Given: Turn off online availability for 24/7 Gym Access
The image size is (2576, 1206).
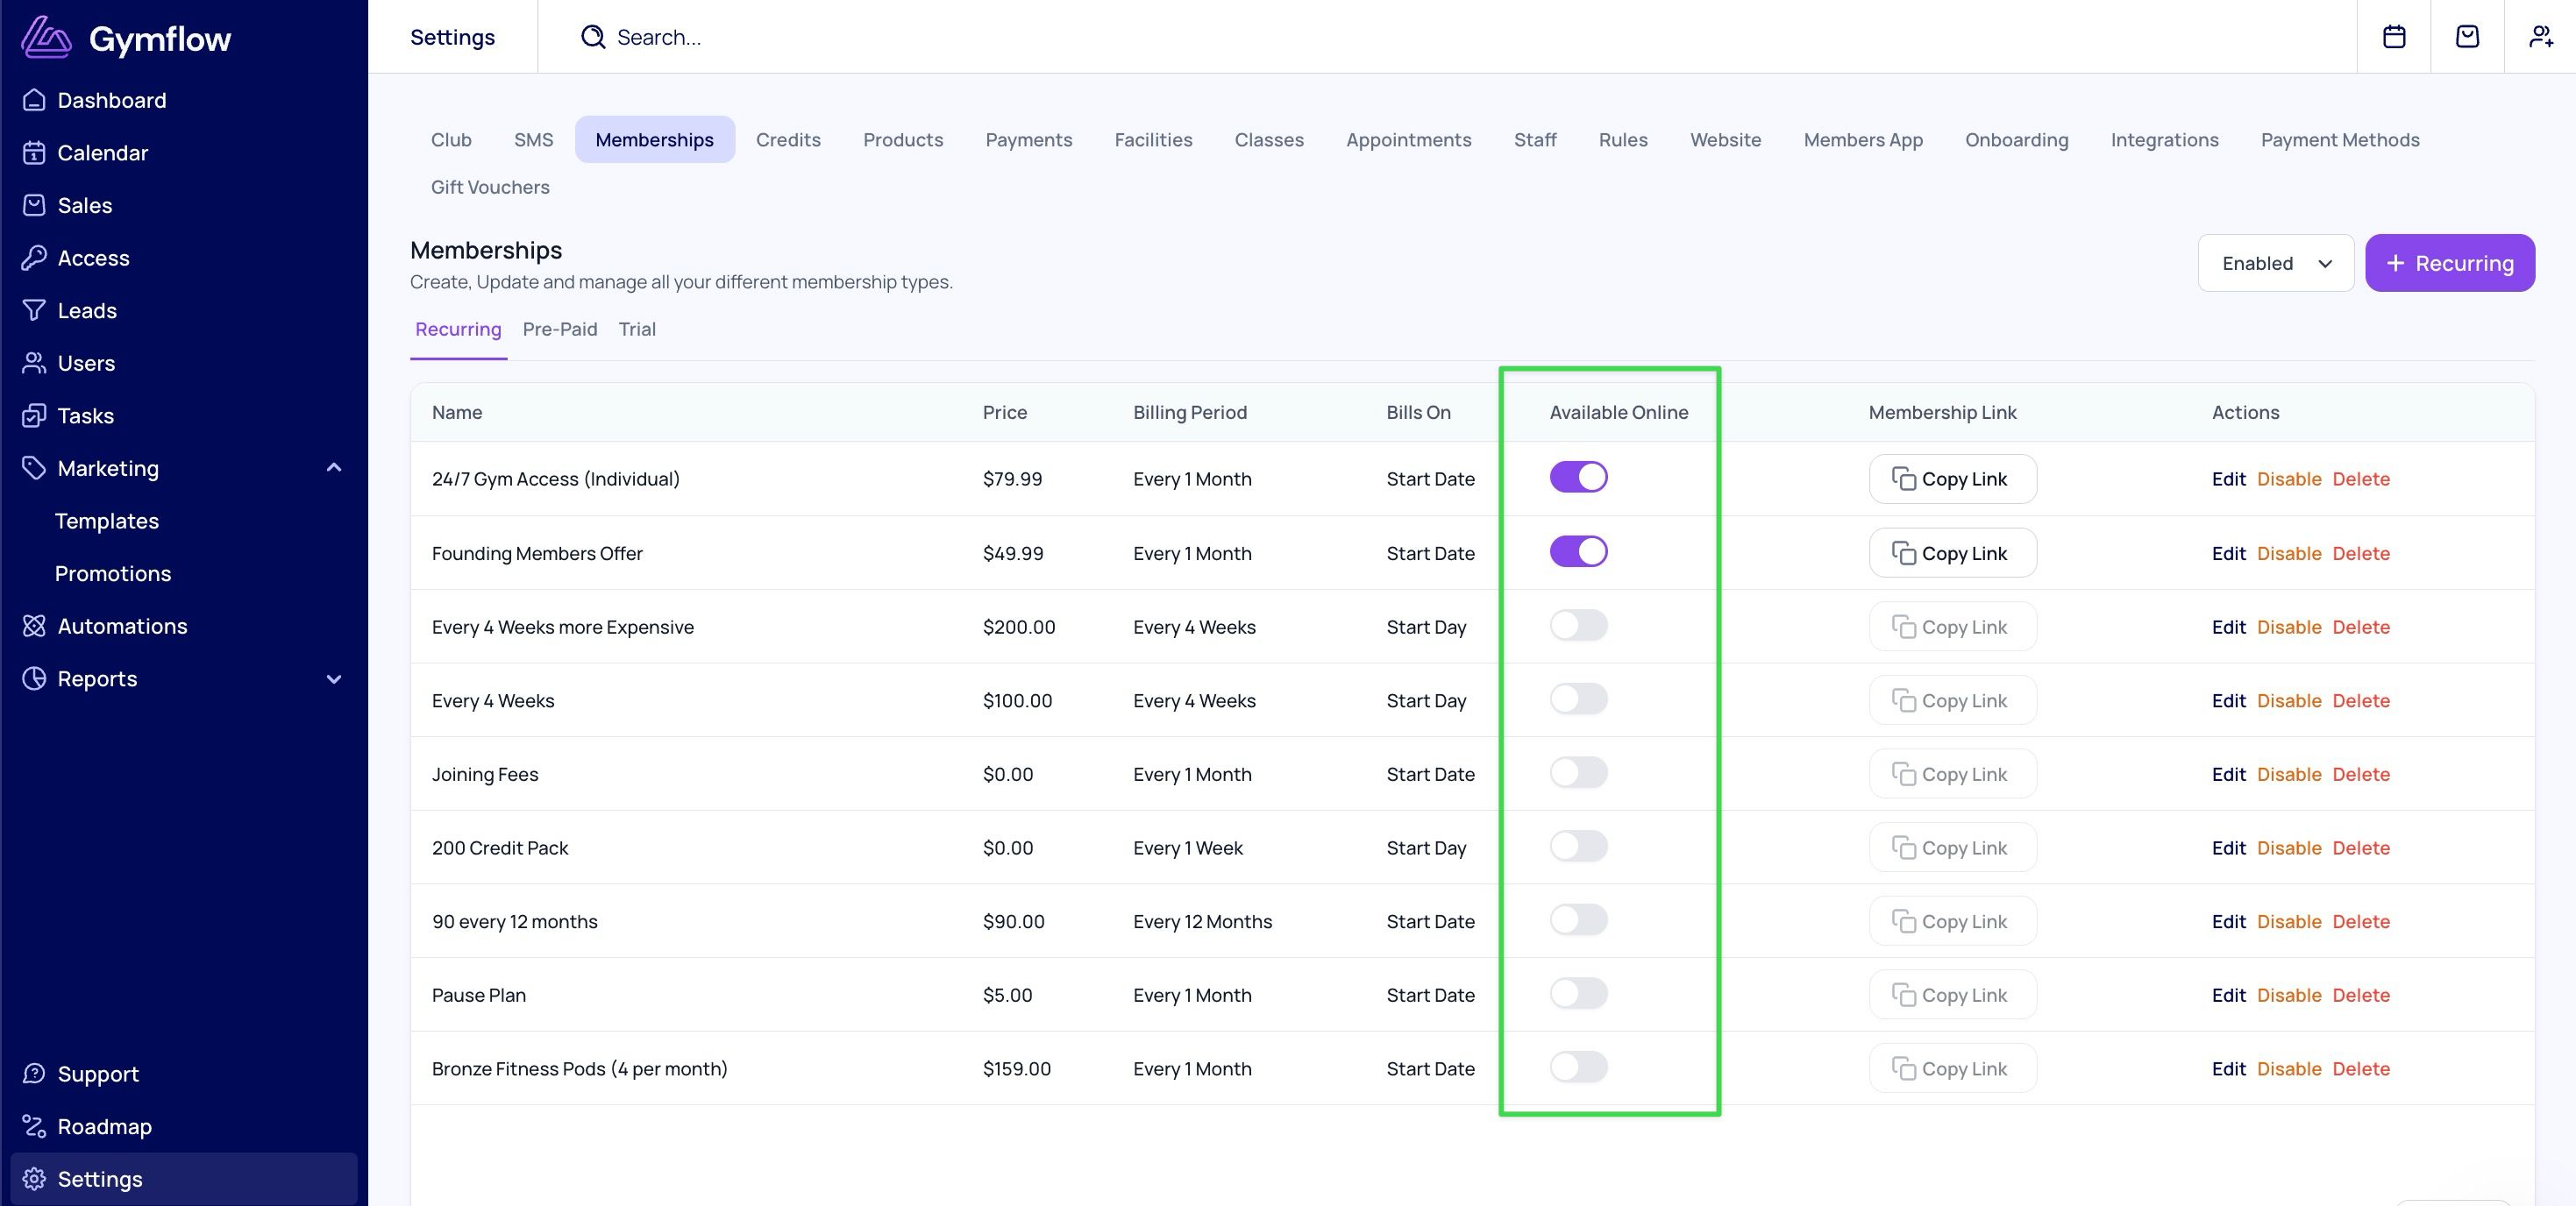Looking at the screenshot, I should (1578, 477).
